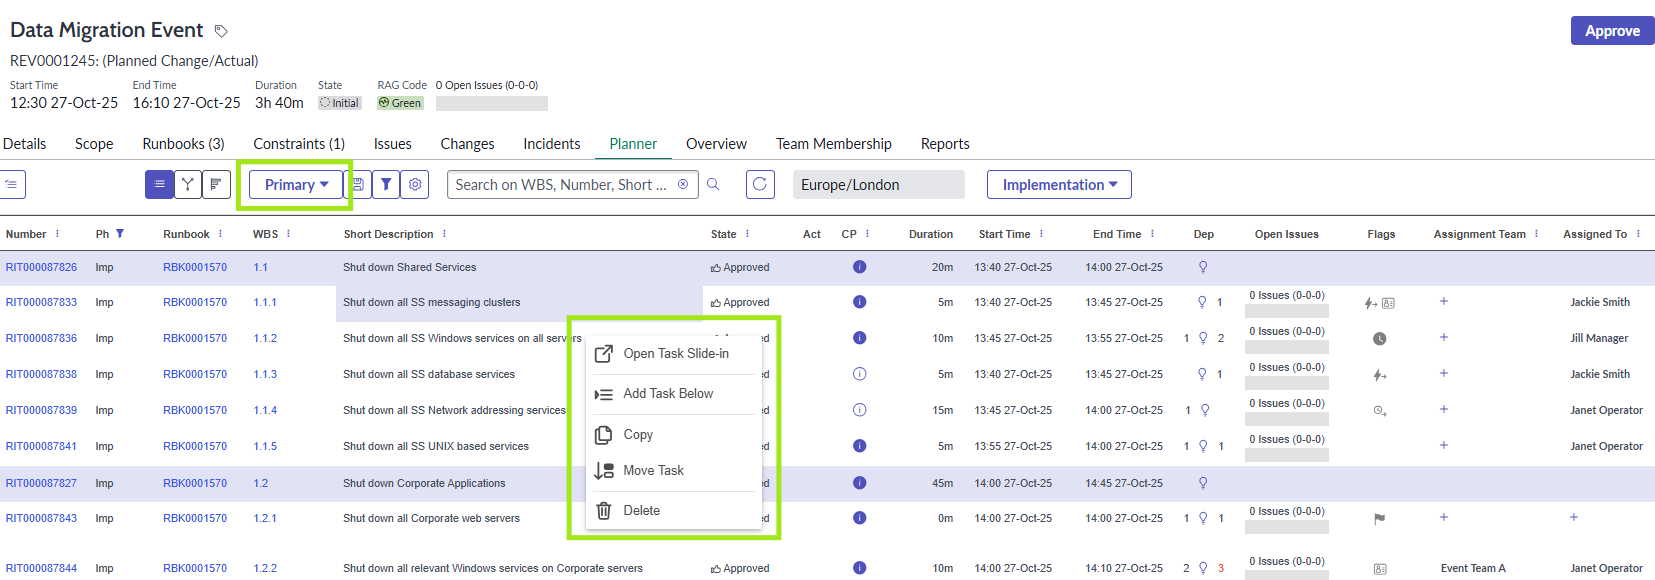Expand the Implementation phase dropdown
This screenshot has width=1655, height=580.
pos(1059,184)
